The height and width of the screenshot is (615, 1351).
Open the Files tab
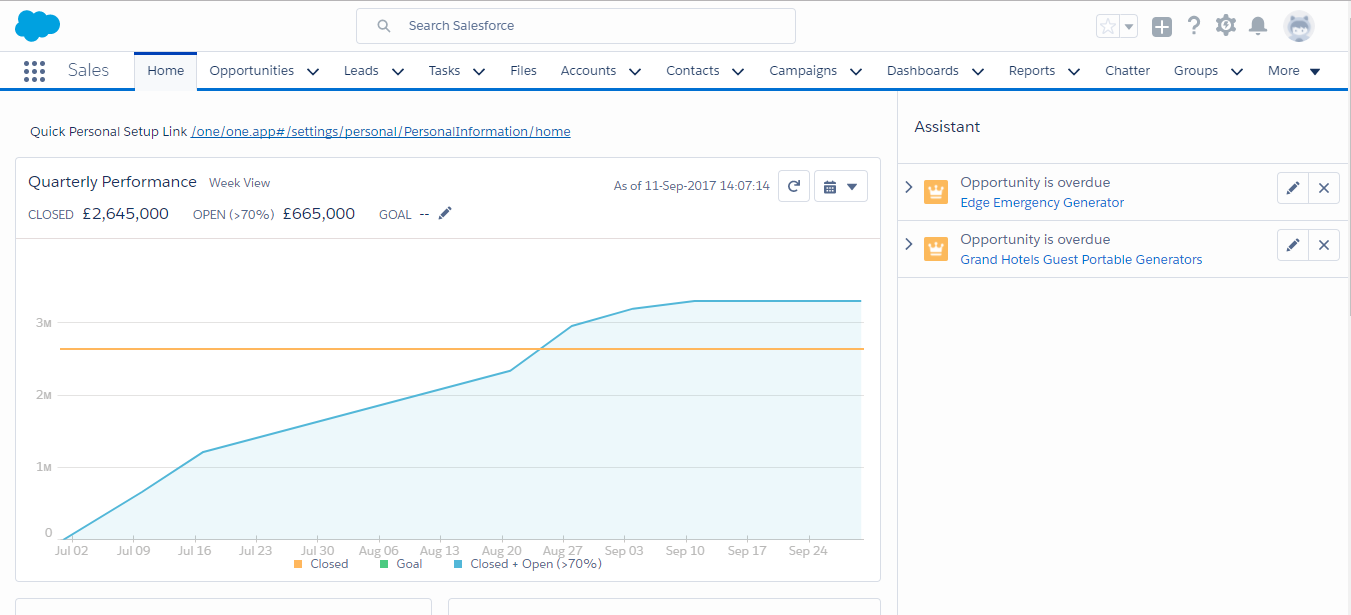523,71
